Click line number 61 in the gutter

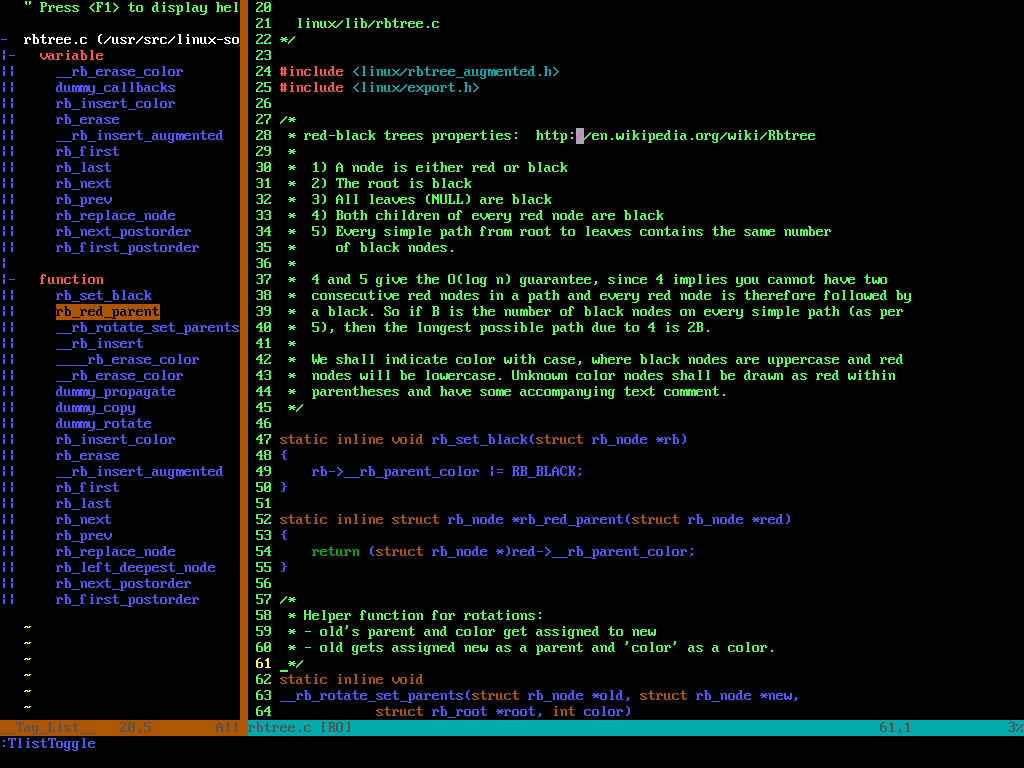point(263,664)
